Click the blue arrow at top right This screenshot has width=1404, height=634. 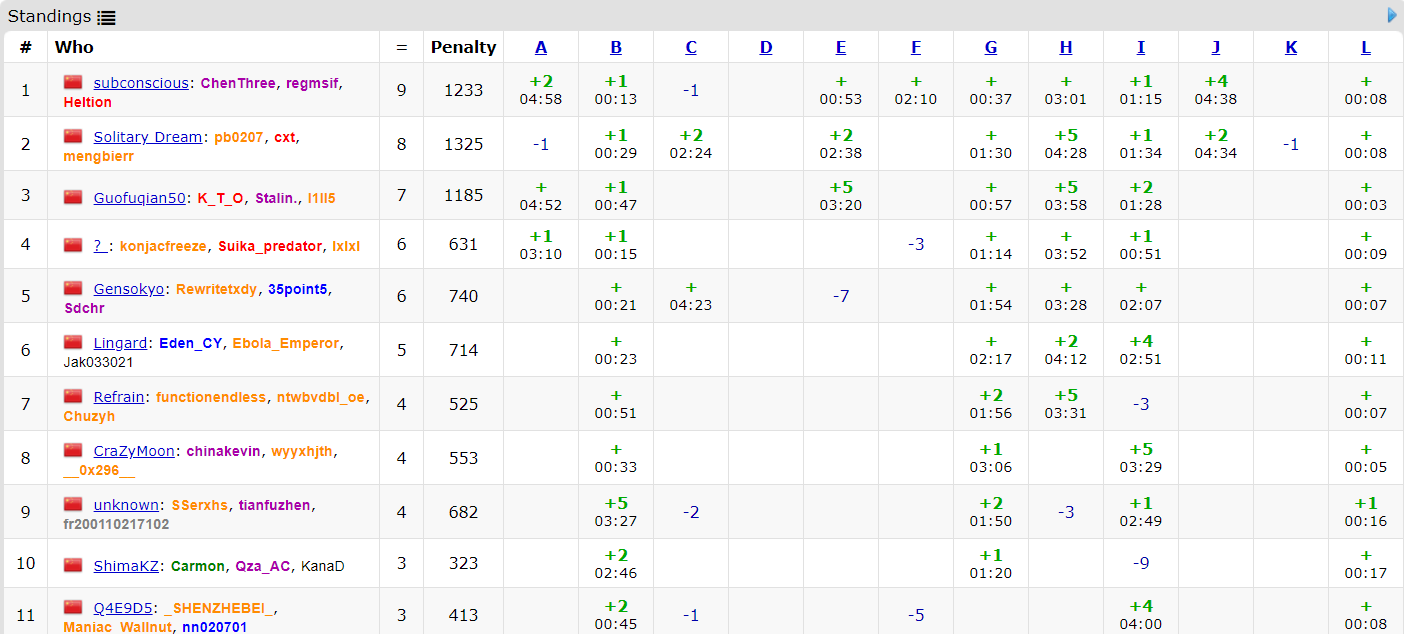pos(1392,15)
